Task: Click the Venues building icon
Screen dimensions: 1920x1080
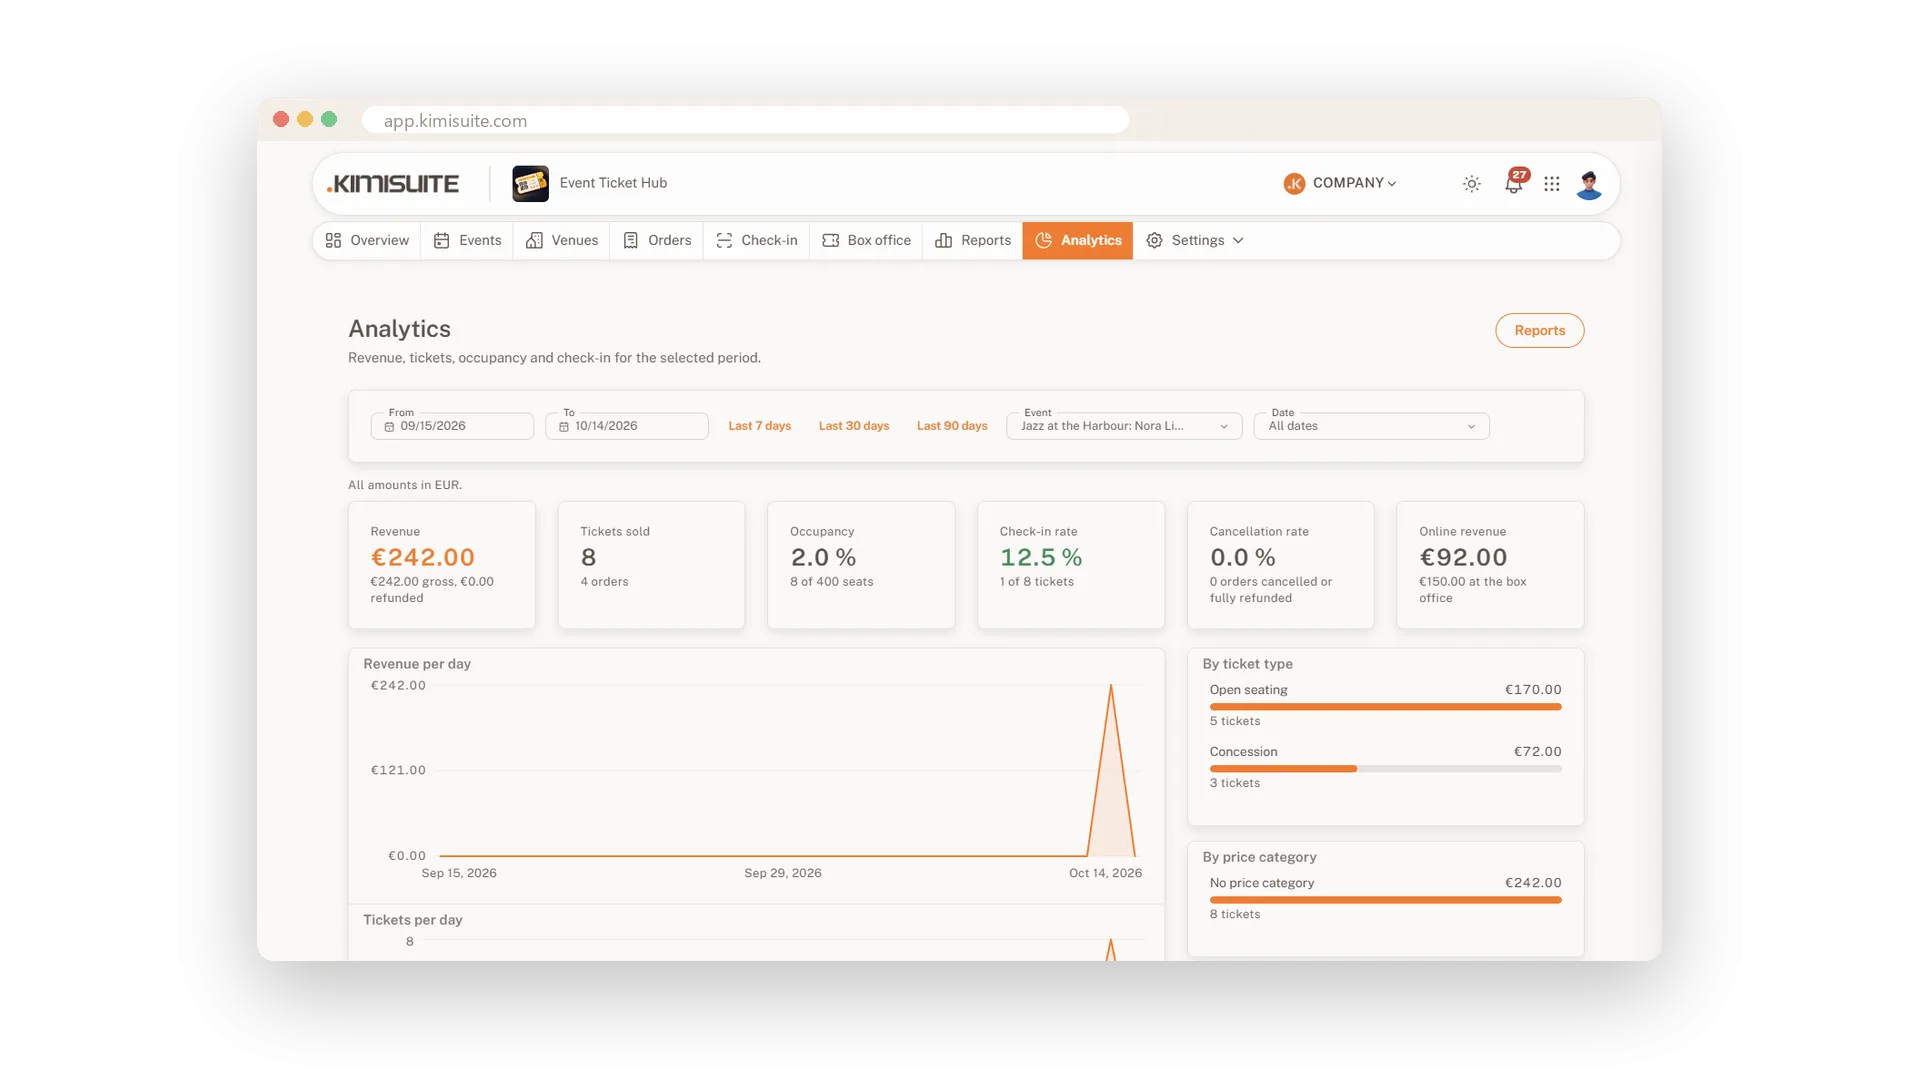Action: (x=534, y=241)
